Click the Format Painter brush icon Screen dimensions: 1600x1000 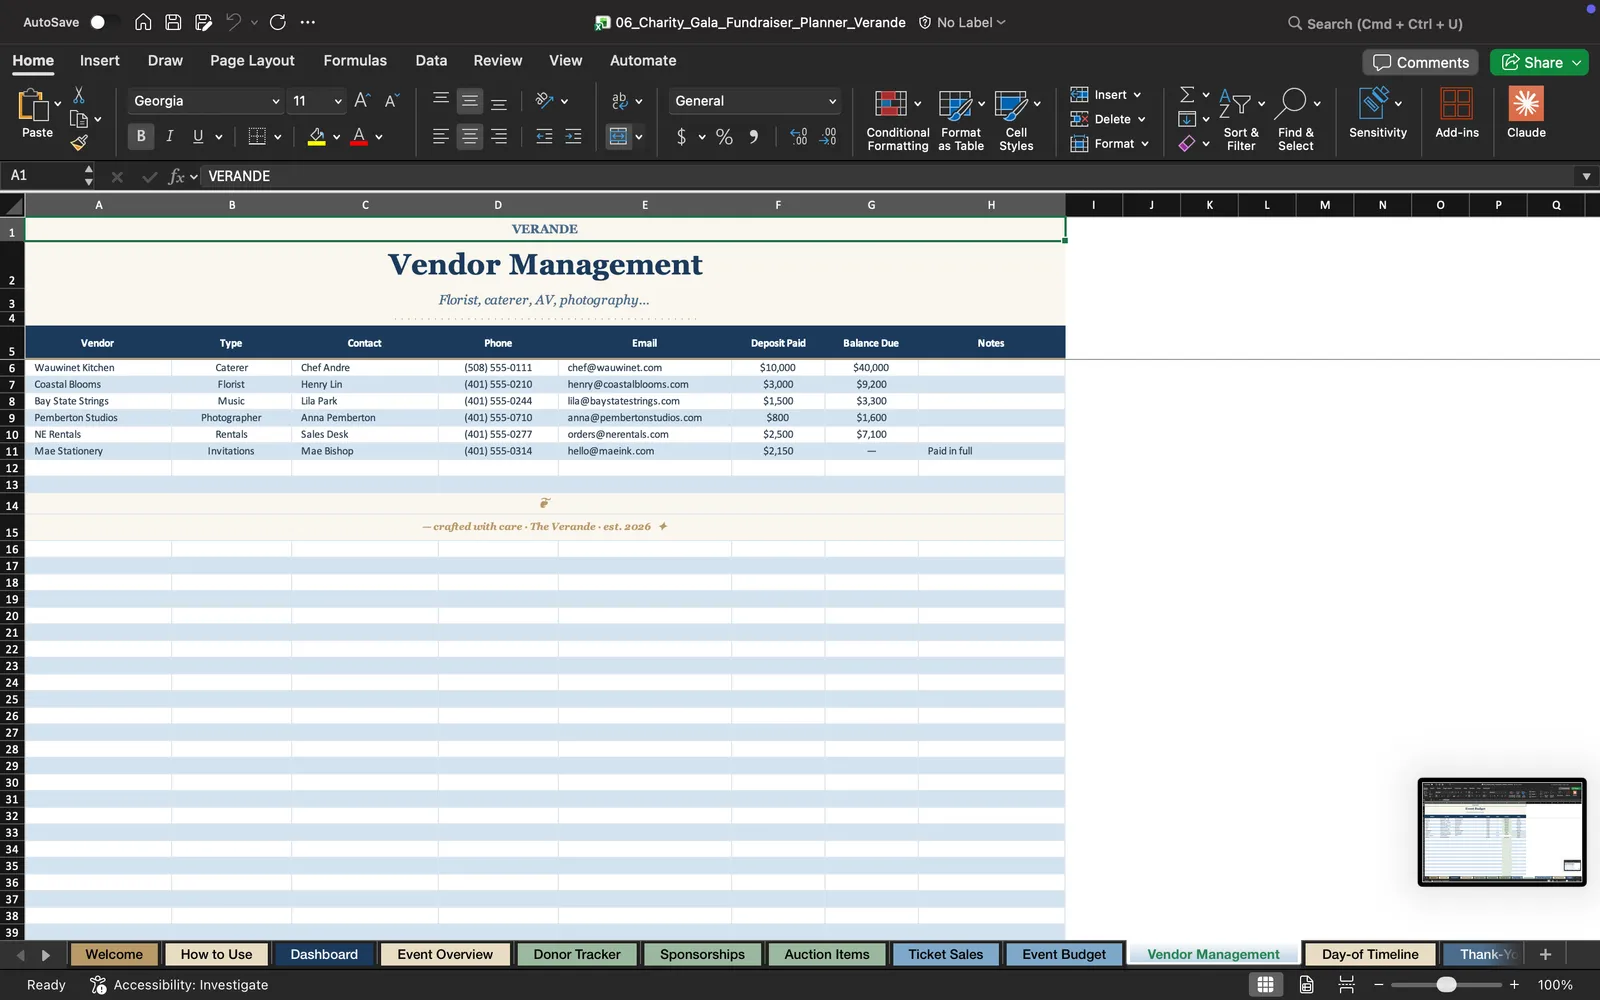(79, 143)
